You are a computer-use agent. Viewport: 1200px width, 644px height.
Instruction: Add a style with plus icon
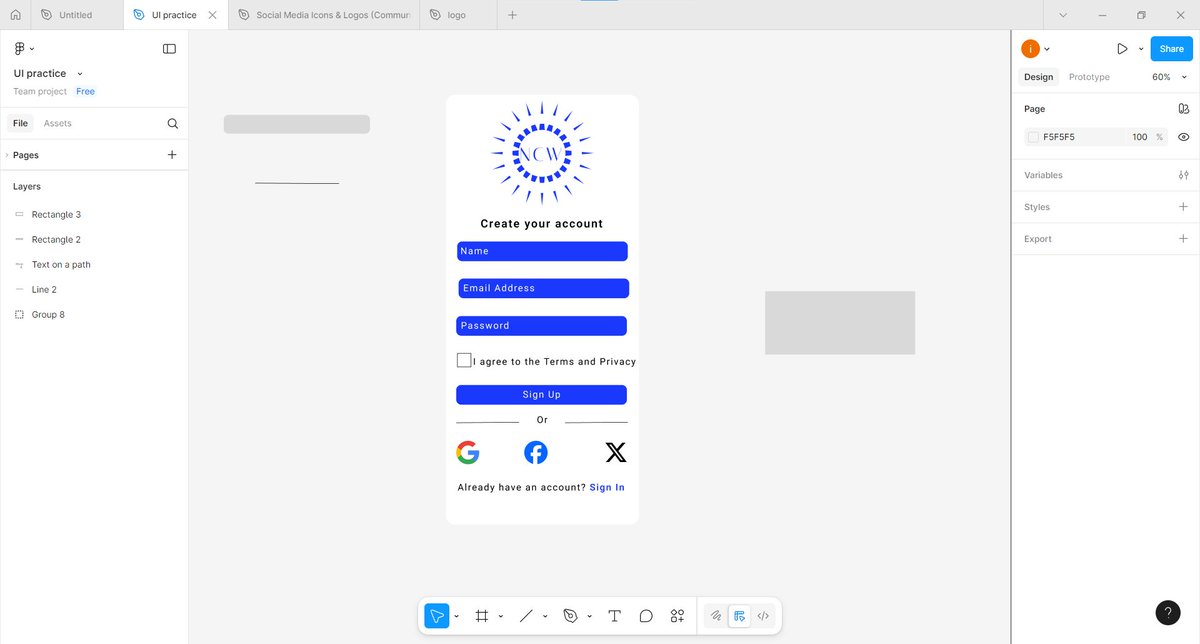point(1183,207)
